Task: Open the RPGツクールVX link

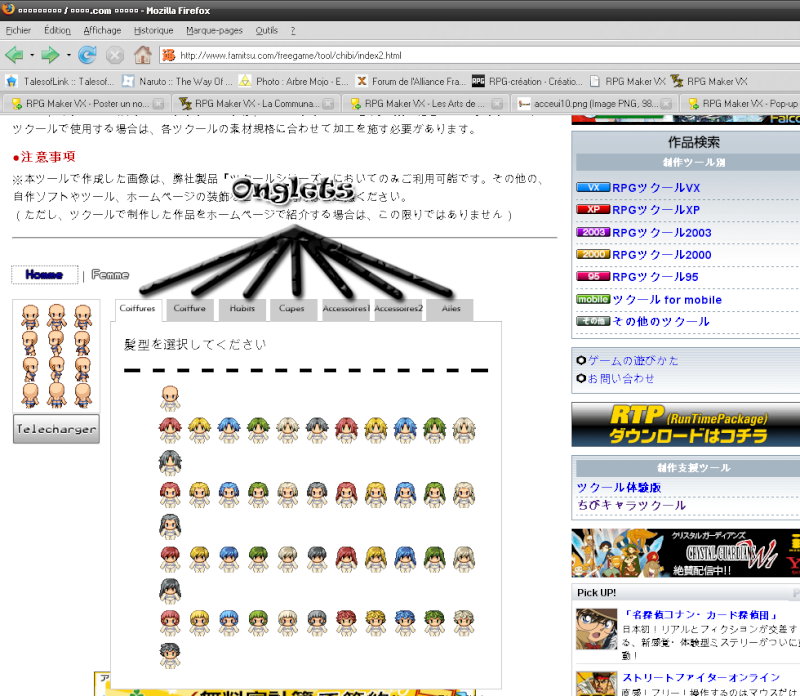Action: [656, 188]
